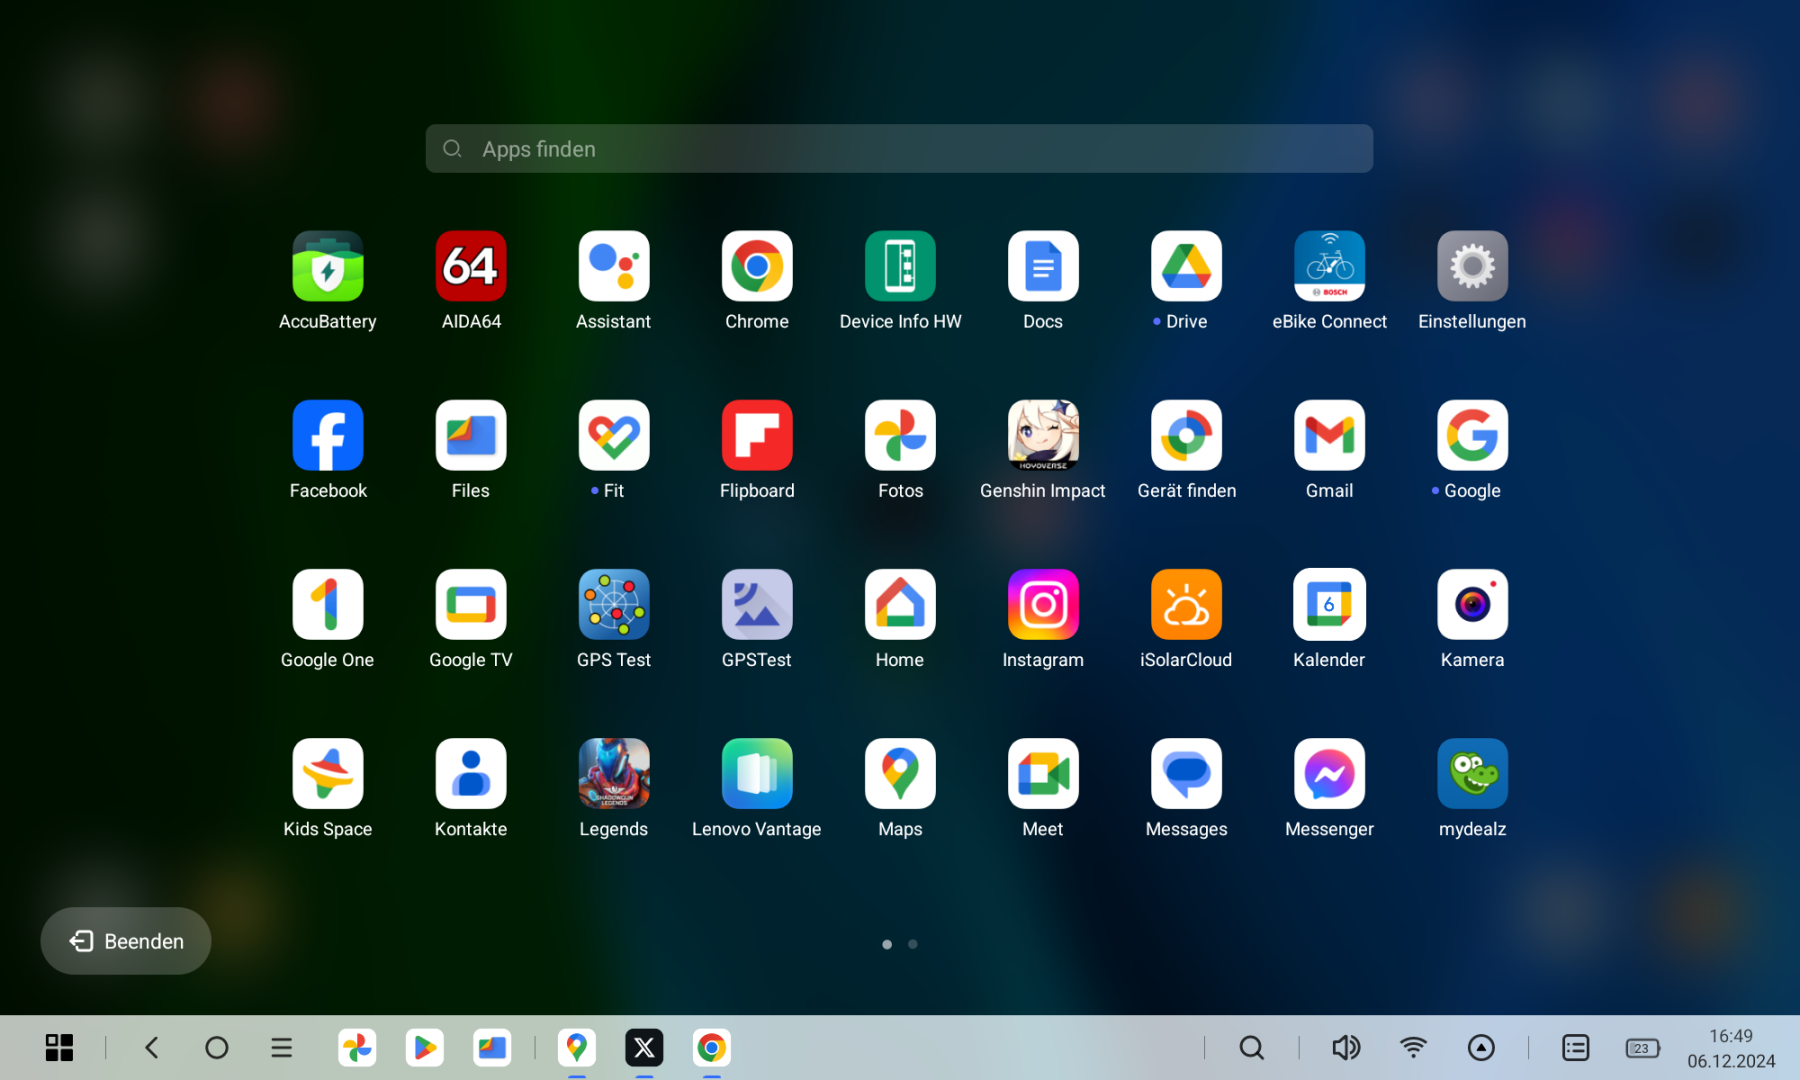Open Facebook
The width and height of the screenshot is (1800, 1080).
(328, 435)
